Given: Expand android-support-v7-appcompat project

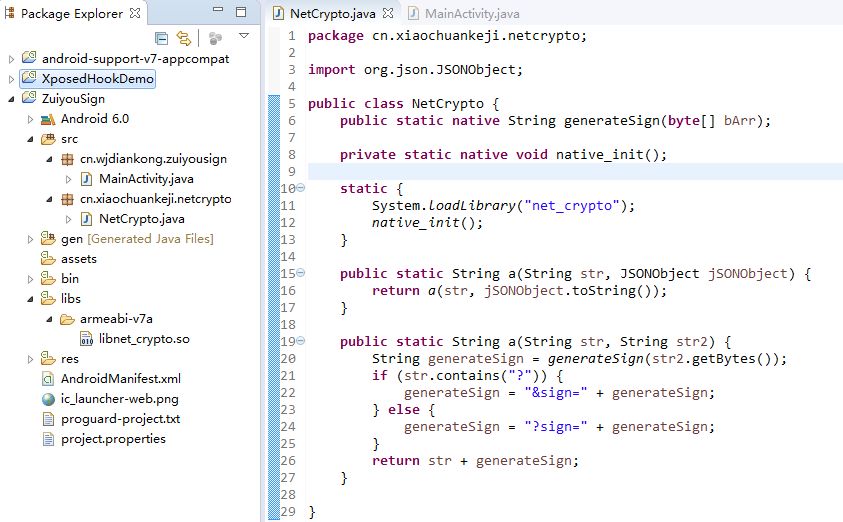Looking at the screenshot, I should pos(11,59).
